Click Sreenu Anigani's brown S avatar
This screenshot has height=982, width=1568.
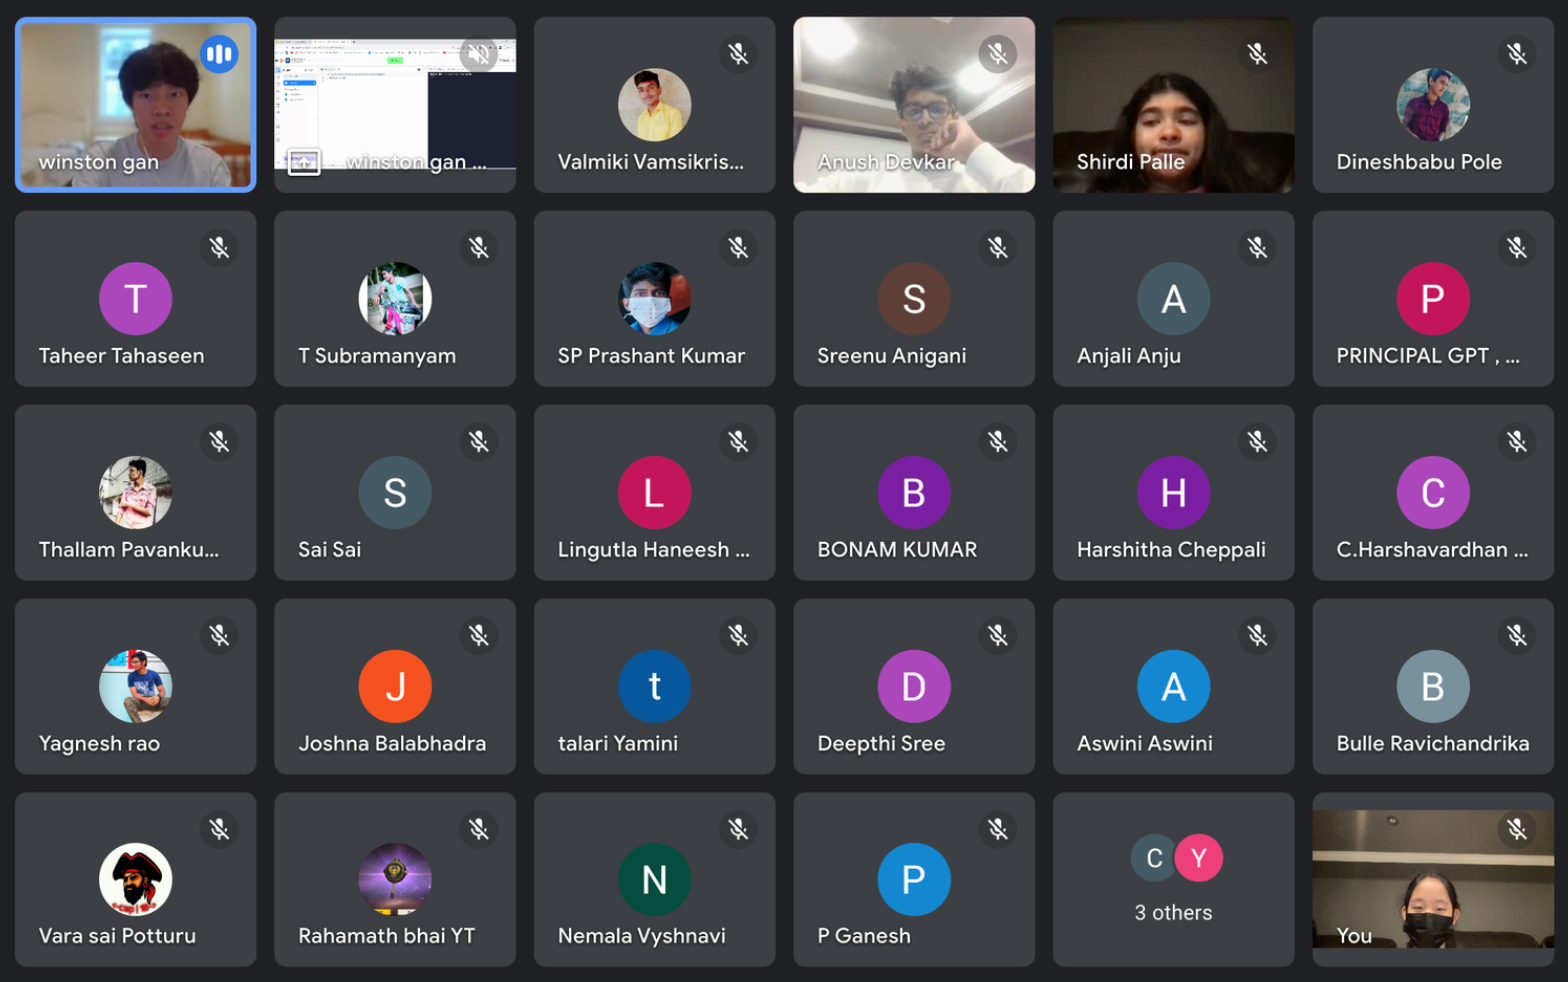click(x=914, y=299)
